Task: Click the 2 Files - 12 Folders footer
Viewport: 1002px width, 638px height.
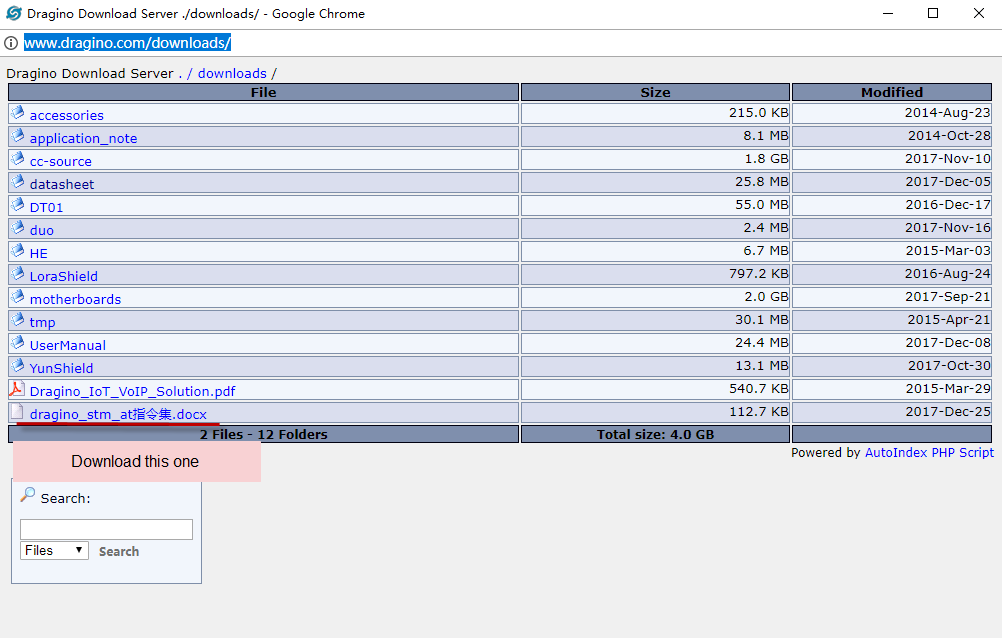Action: pos(263,435)
